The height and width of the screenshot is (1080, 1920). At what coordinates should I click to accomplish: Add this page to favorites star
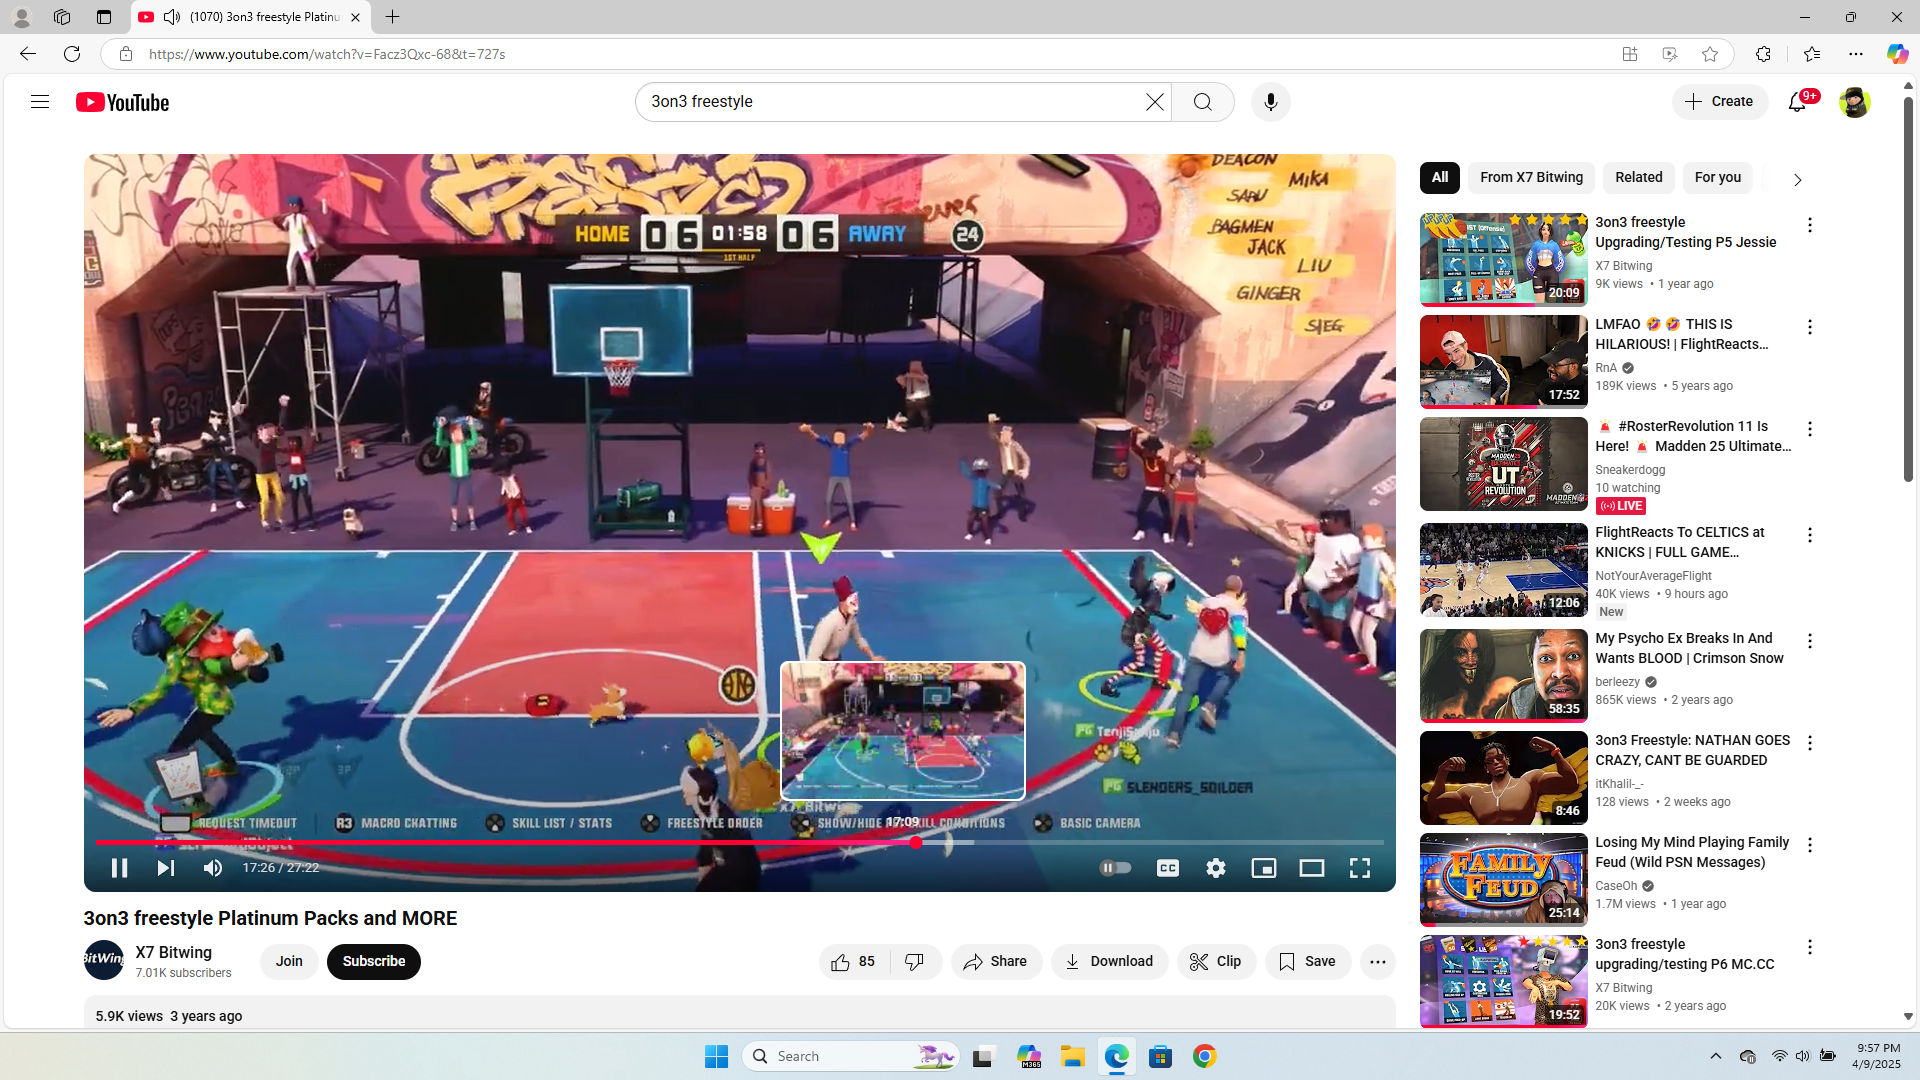1710,54
